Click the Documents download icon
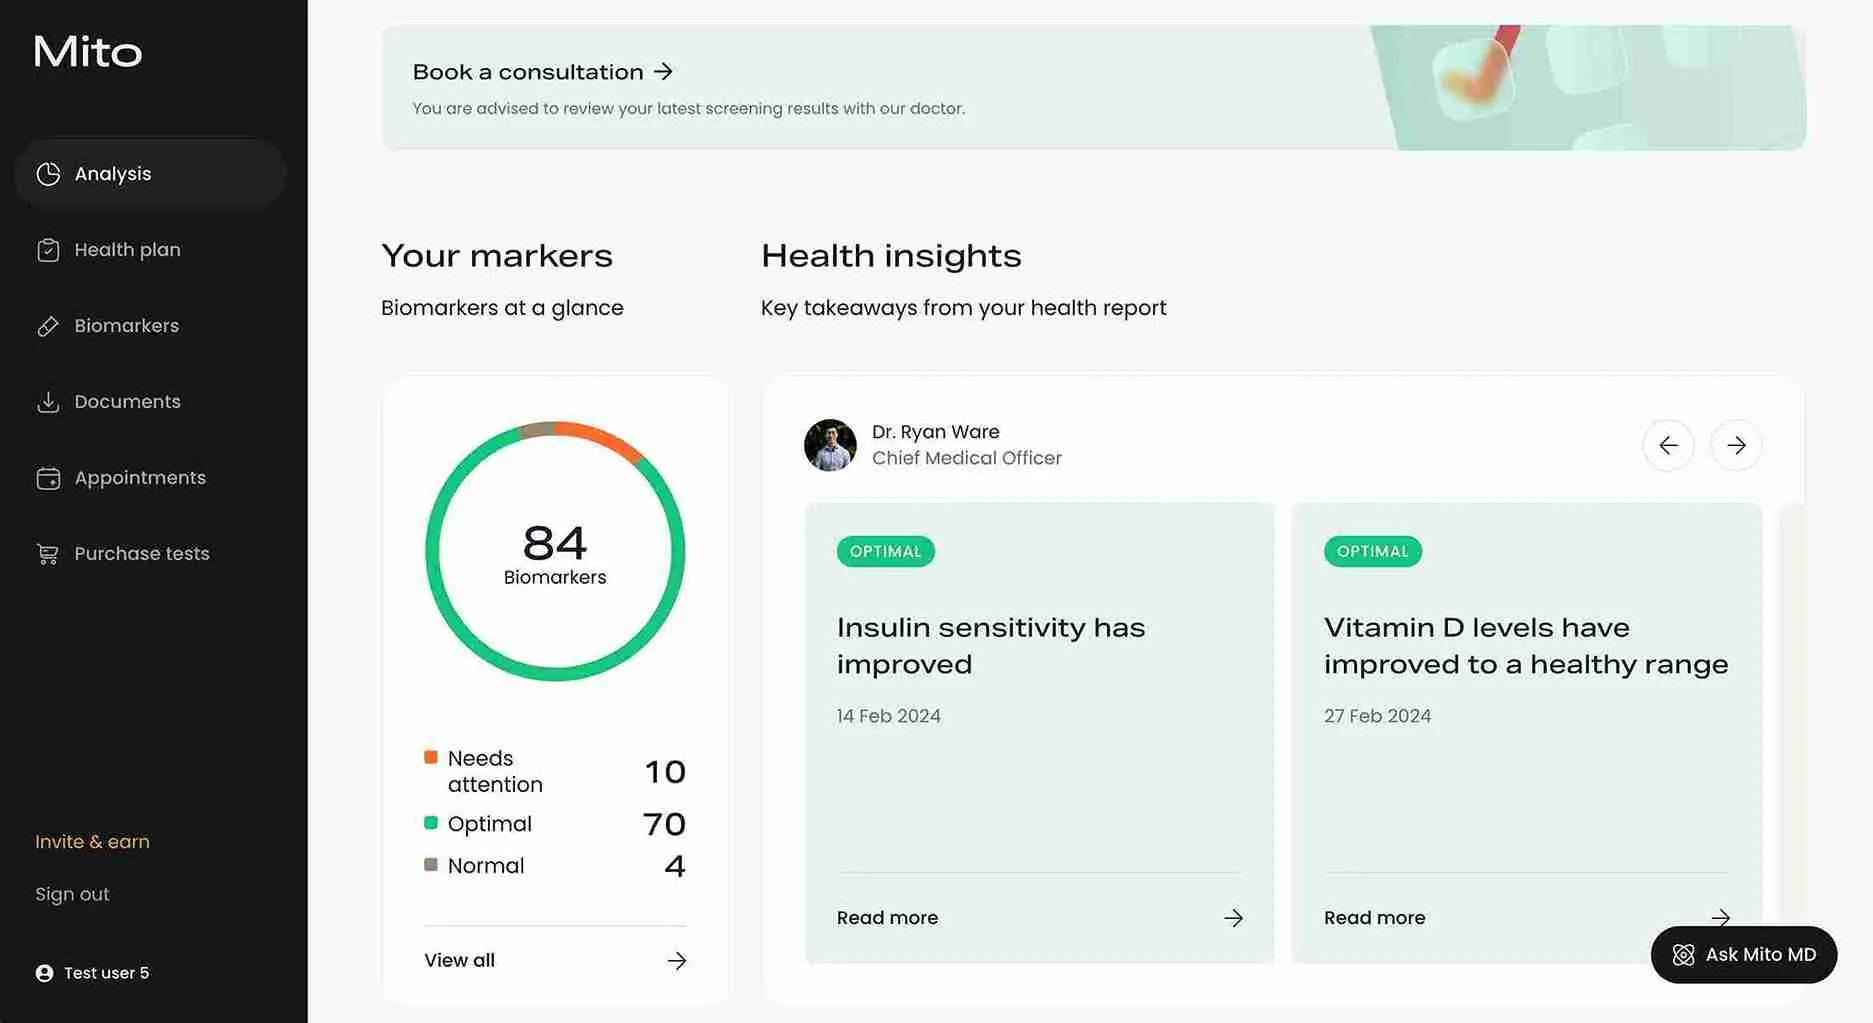This screenshot has width=1873, height=1023. (48, 402)
